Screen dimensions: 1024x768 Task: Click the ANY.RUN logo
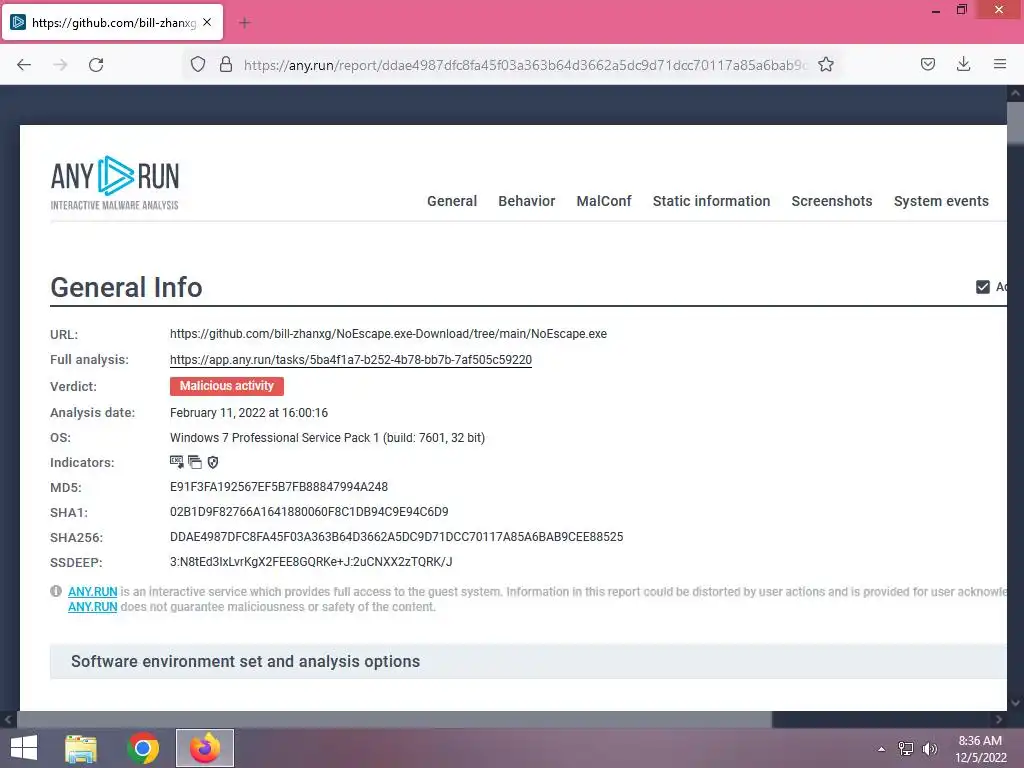(115, 183)
